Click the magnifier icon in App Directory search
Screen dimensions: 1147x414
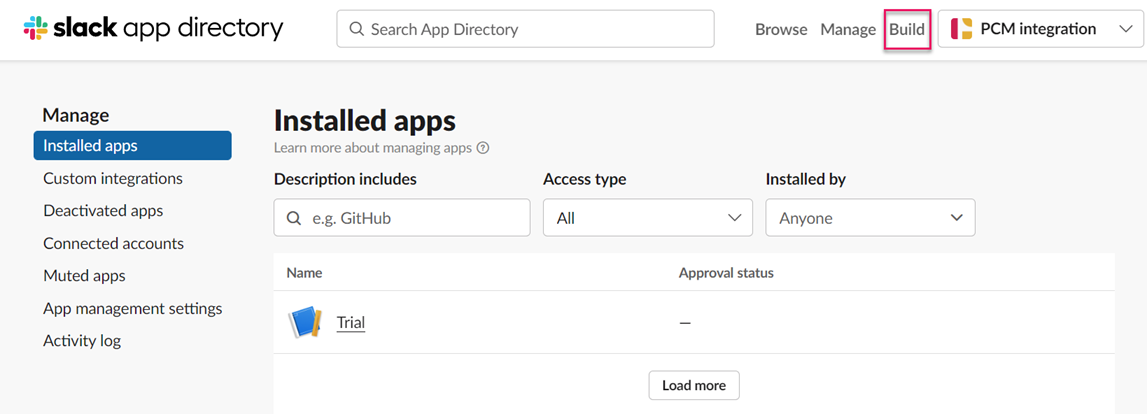point(356,29)
